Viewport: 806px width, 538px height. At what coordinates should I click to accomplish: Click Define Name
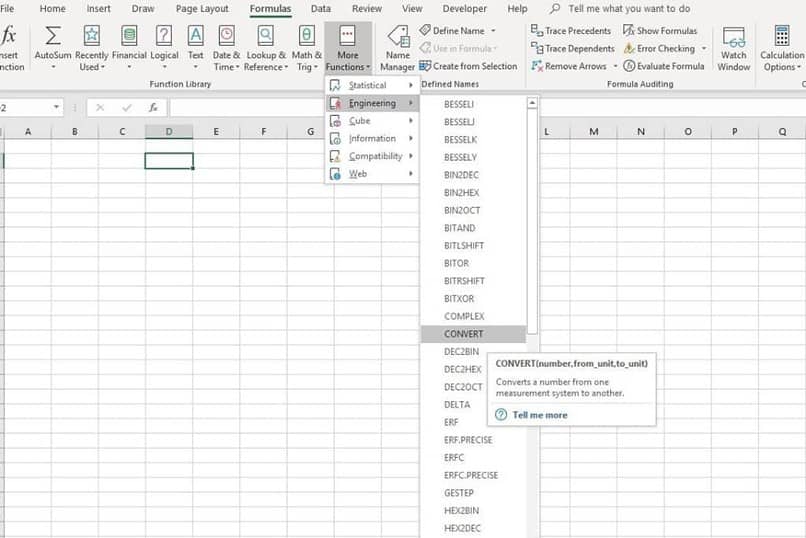click(452, 31)
